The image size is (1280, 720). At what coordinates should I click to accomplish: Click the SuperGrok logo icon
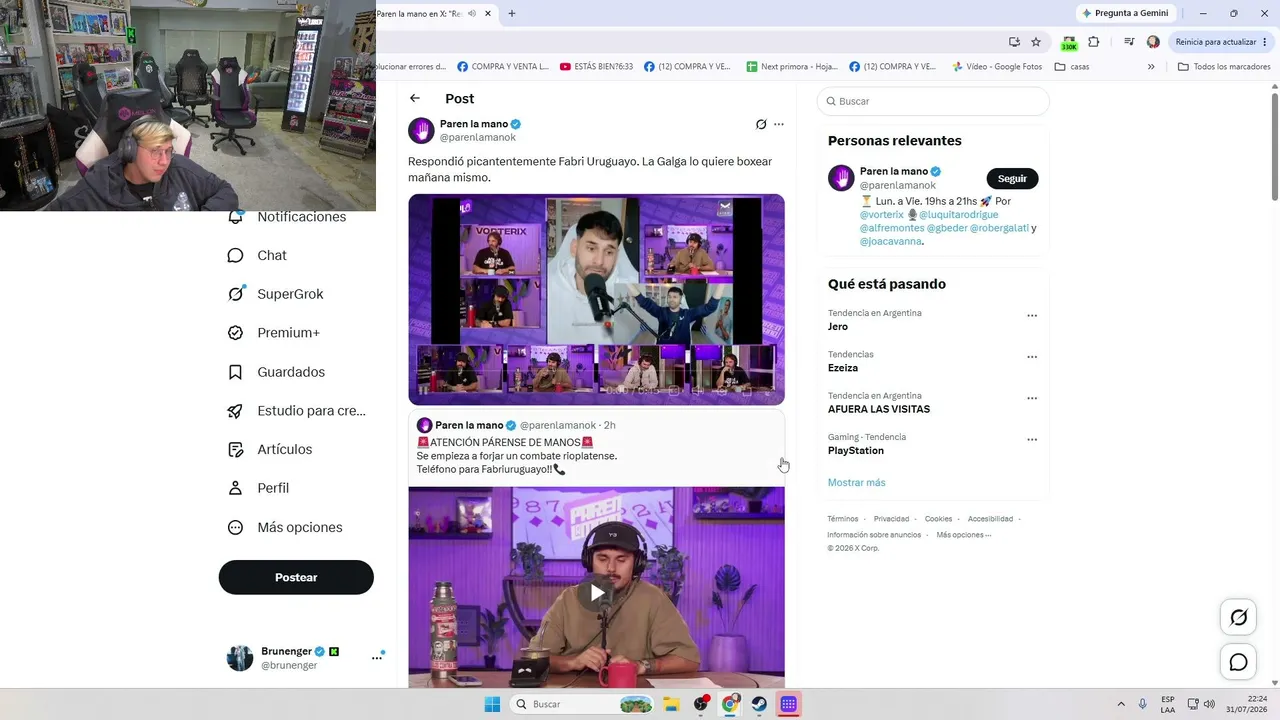click(236, 294)
